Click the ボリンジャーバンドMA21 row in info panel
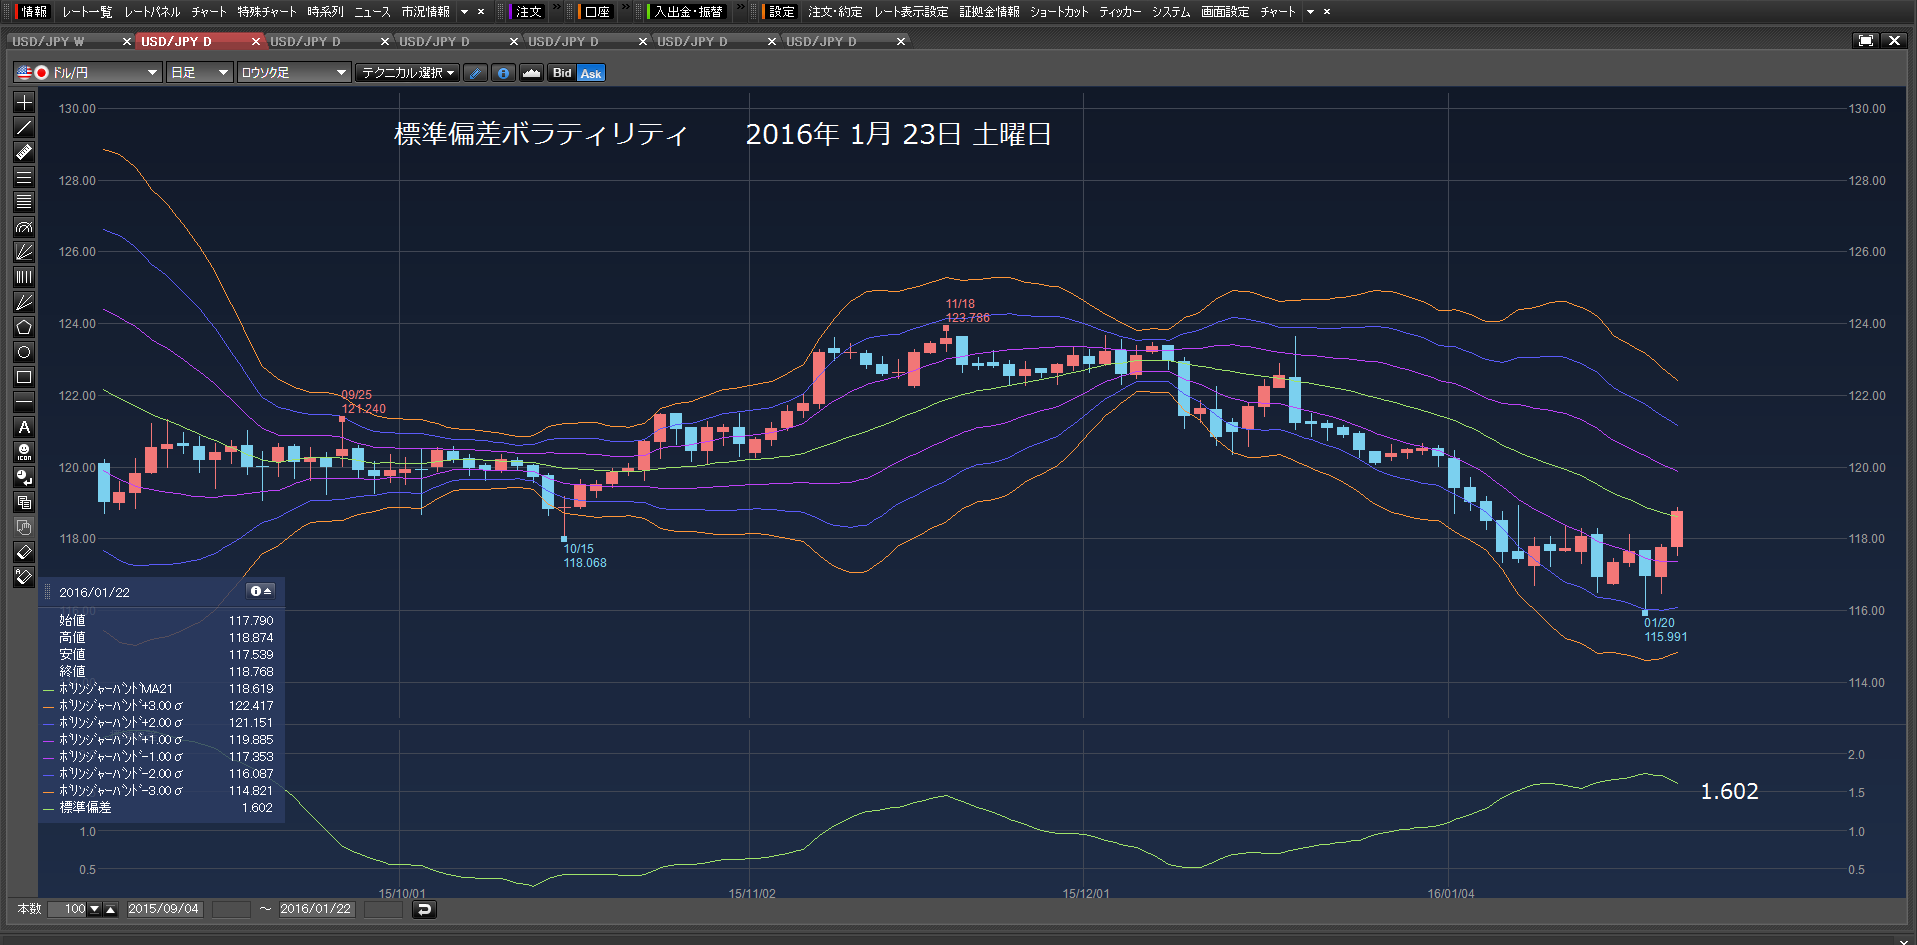 coord(160,689)
